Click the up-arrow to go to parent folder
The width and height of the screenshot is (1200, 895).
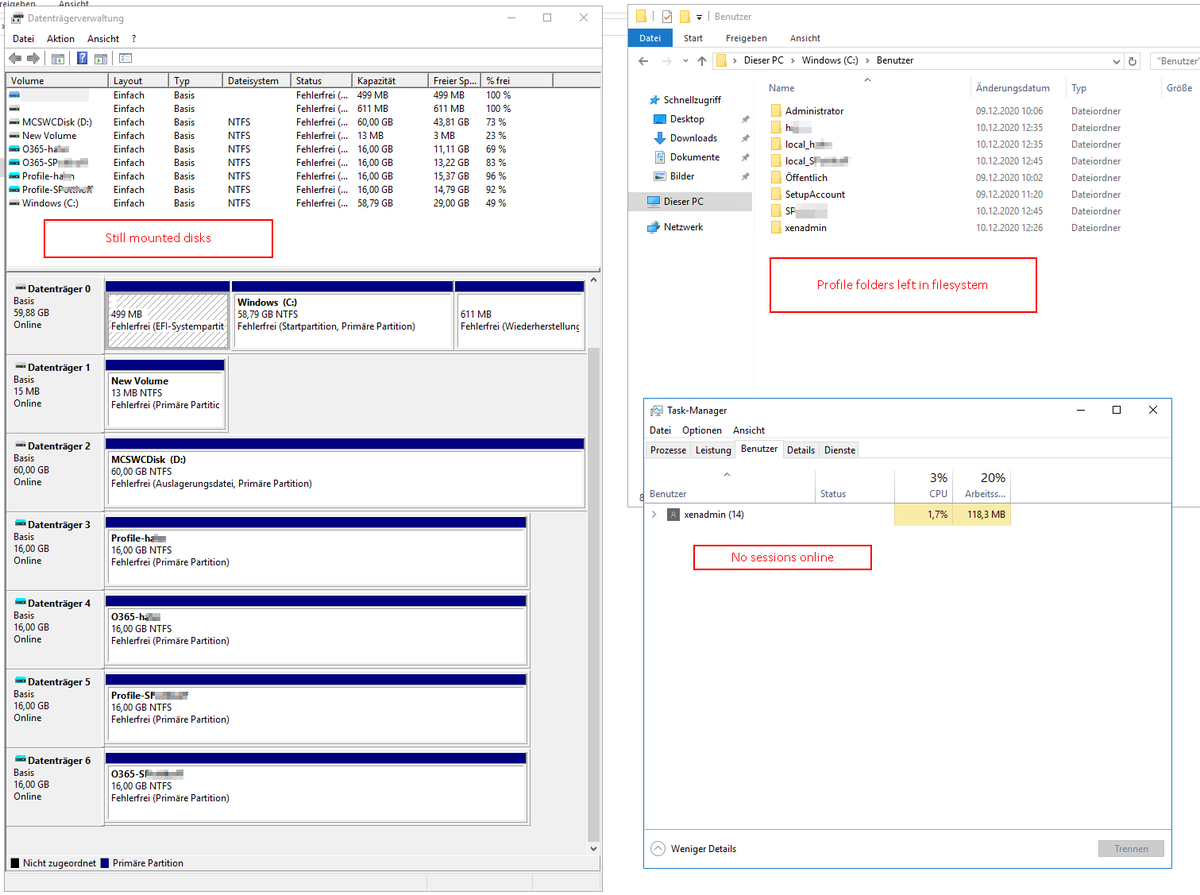point(701,61)
